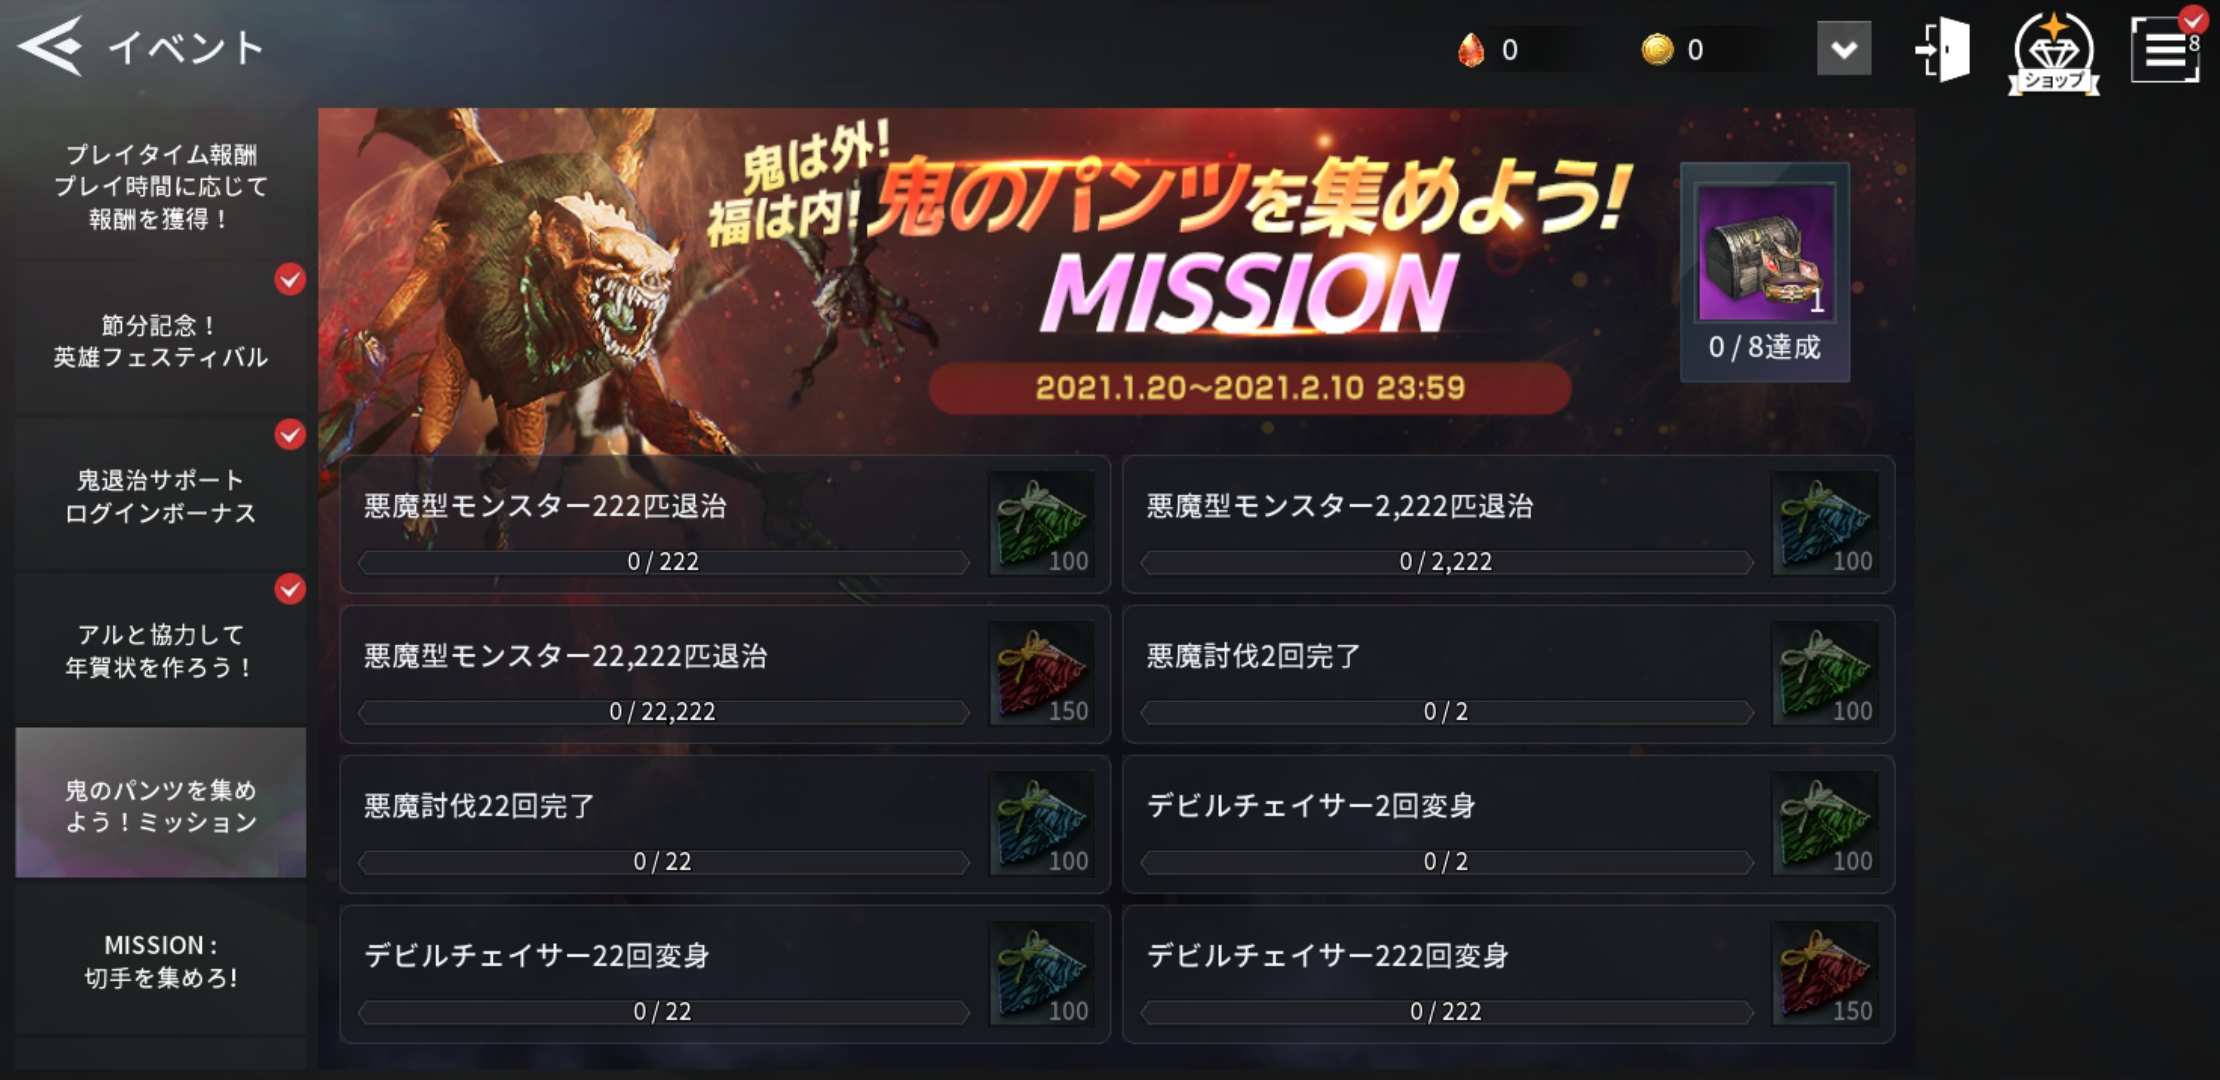Select 鬼退治サポート ログインボーナス tab
Image resolution: width=2220 pixels, height=1080 pixels.
click(x=160, y=496)
